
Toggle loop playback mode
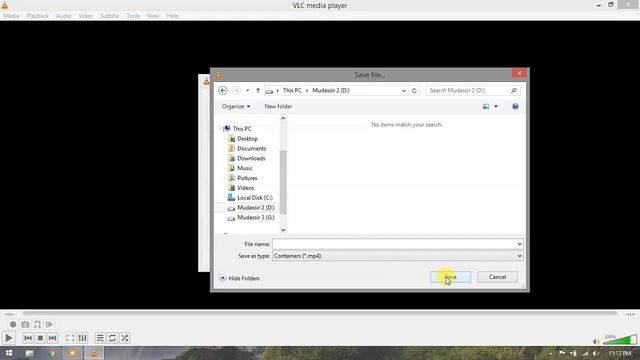click(x=112, y=338)
